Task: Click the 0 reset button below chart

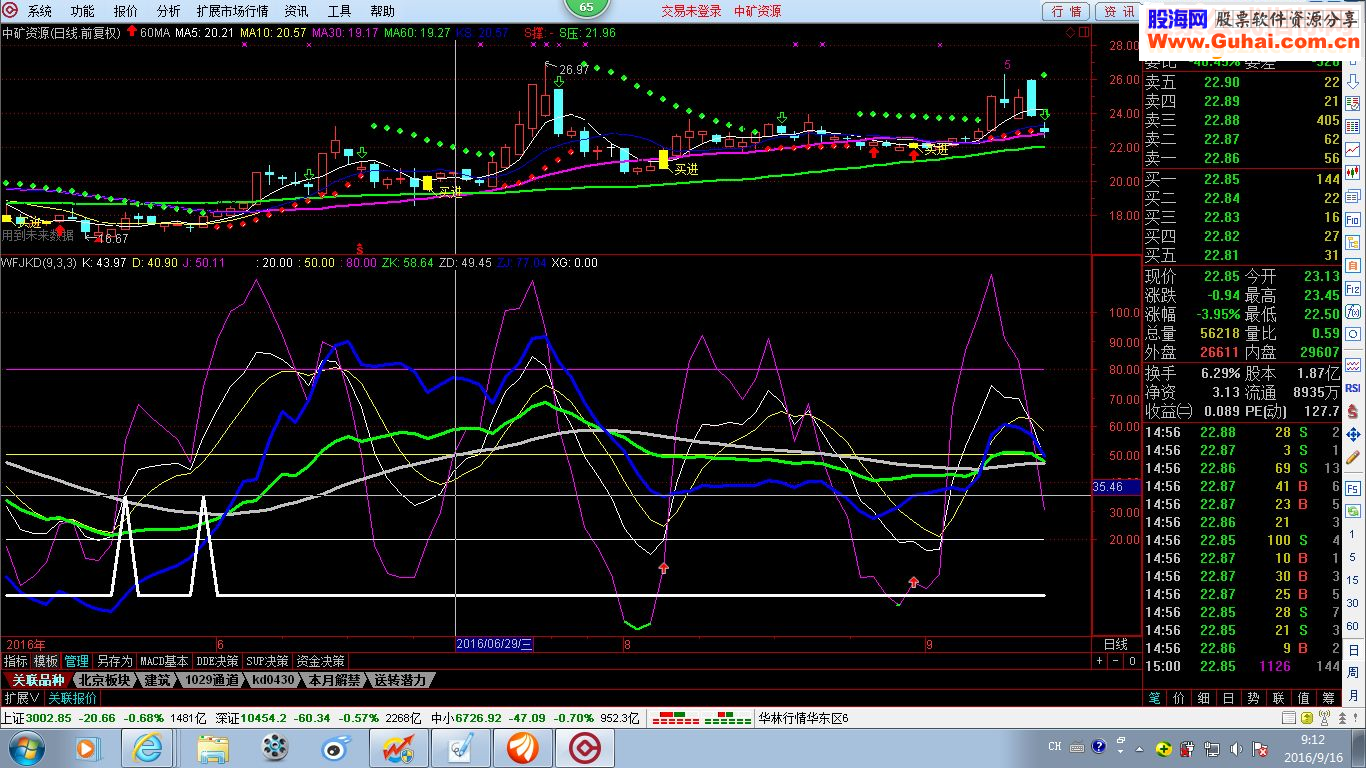Action: [x=1131, y=661]
